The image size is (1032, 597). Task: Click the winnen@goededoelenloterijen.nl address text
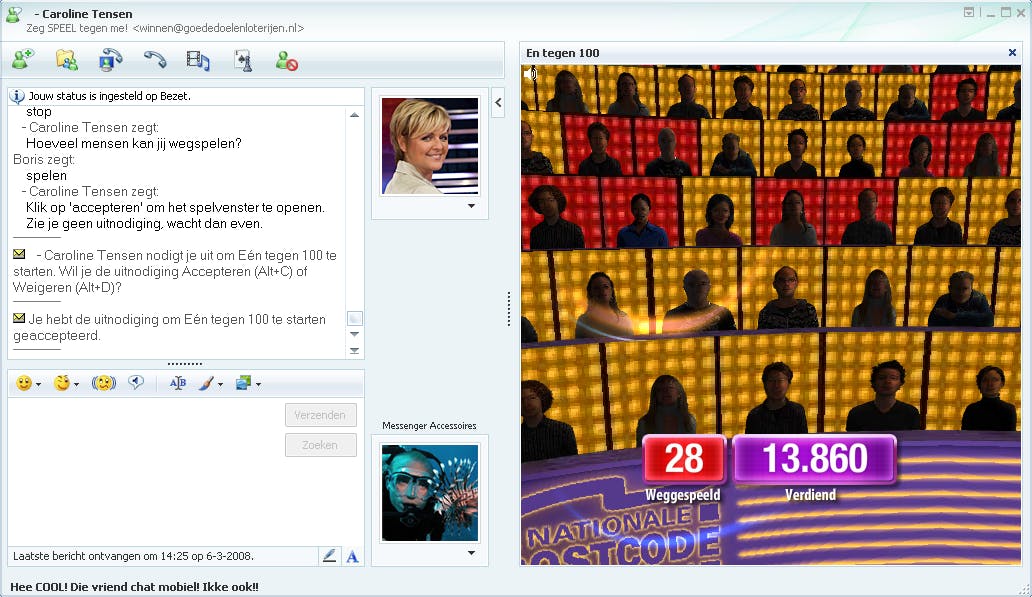(x=219, y=28)
